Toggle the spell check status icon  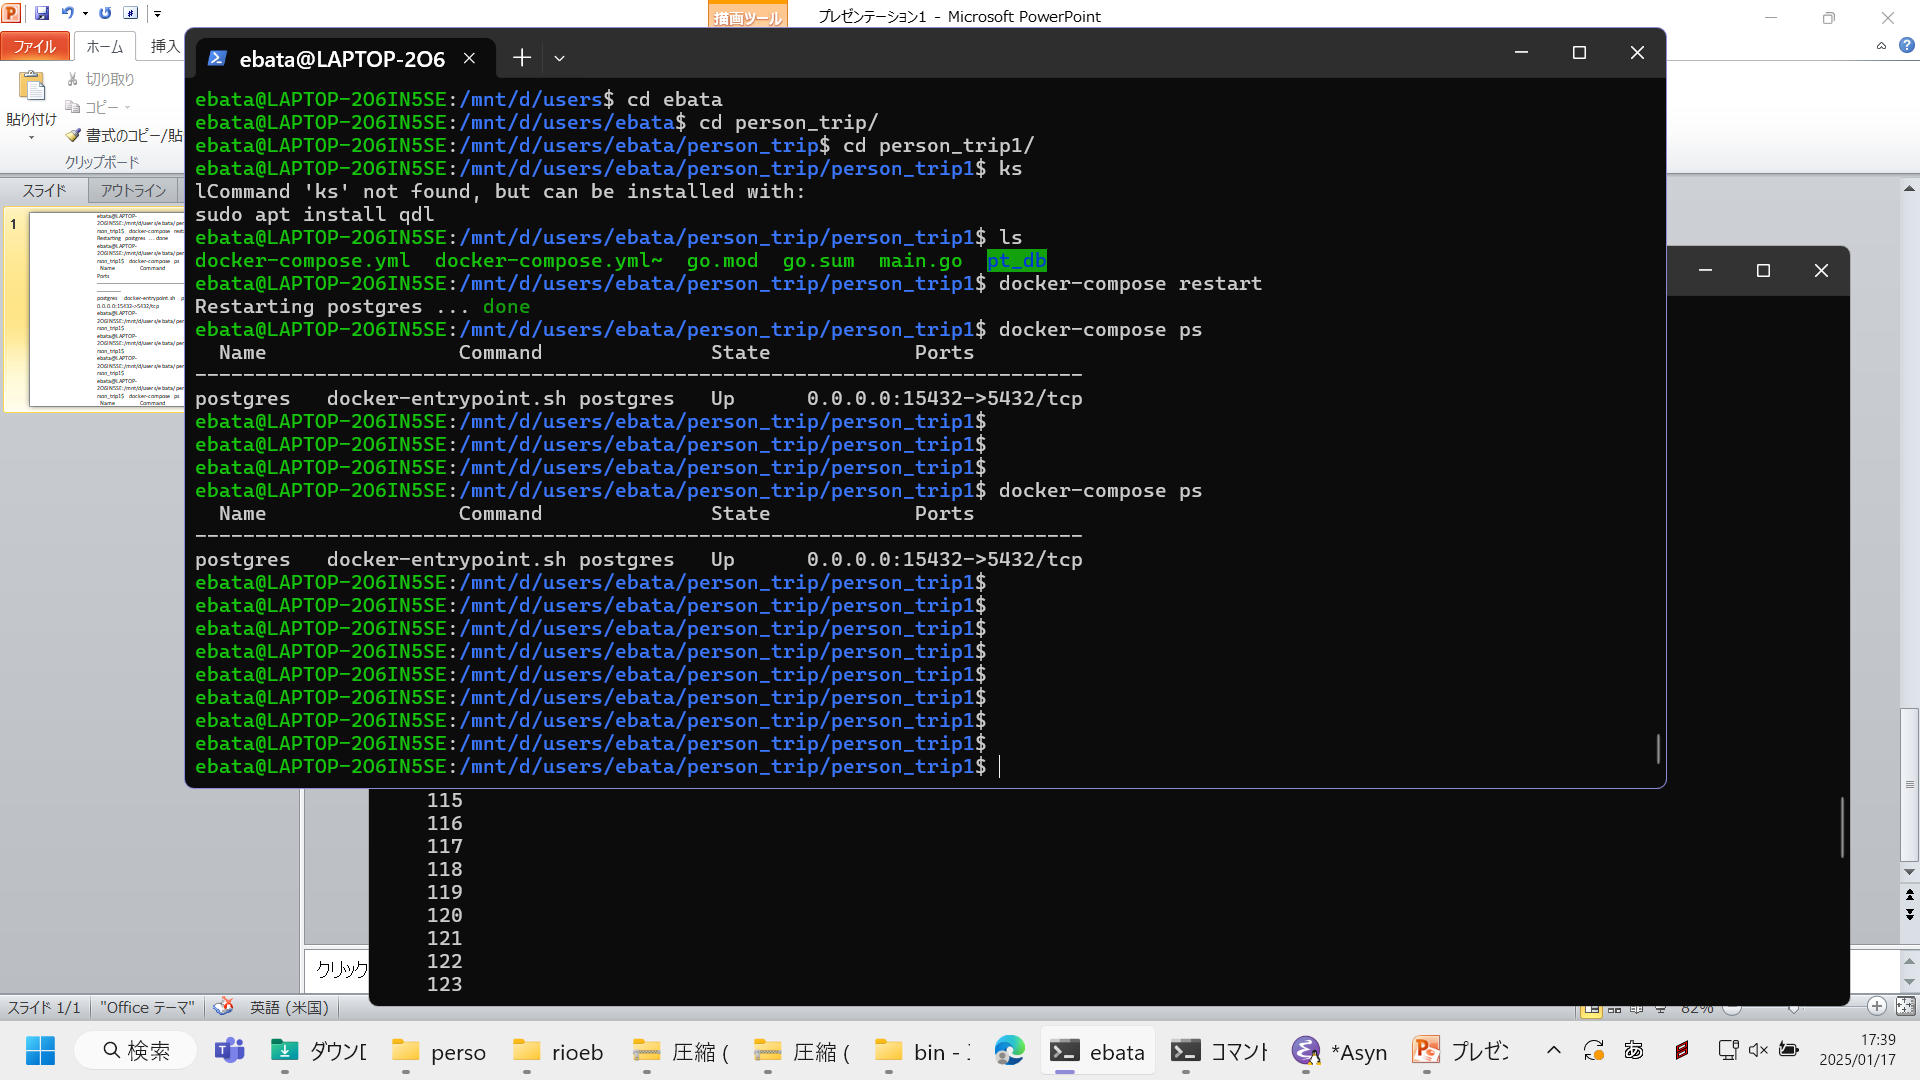coord(224,1007)
